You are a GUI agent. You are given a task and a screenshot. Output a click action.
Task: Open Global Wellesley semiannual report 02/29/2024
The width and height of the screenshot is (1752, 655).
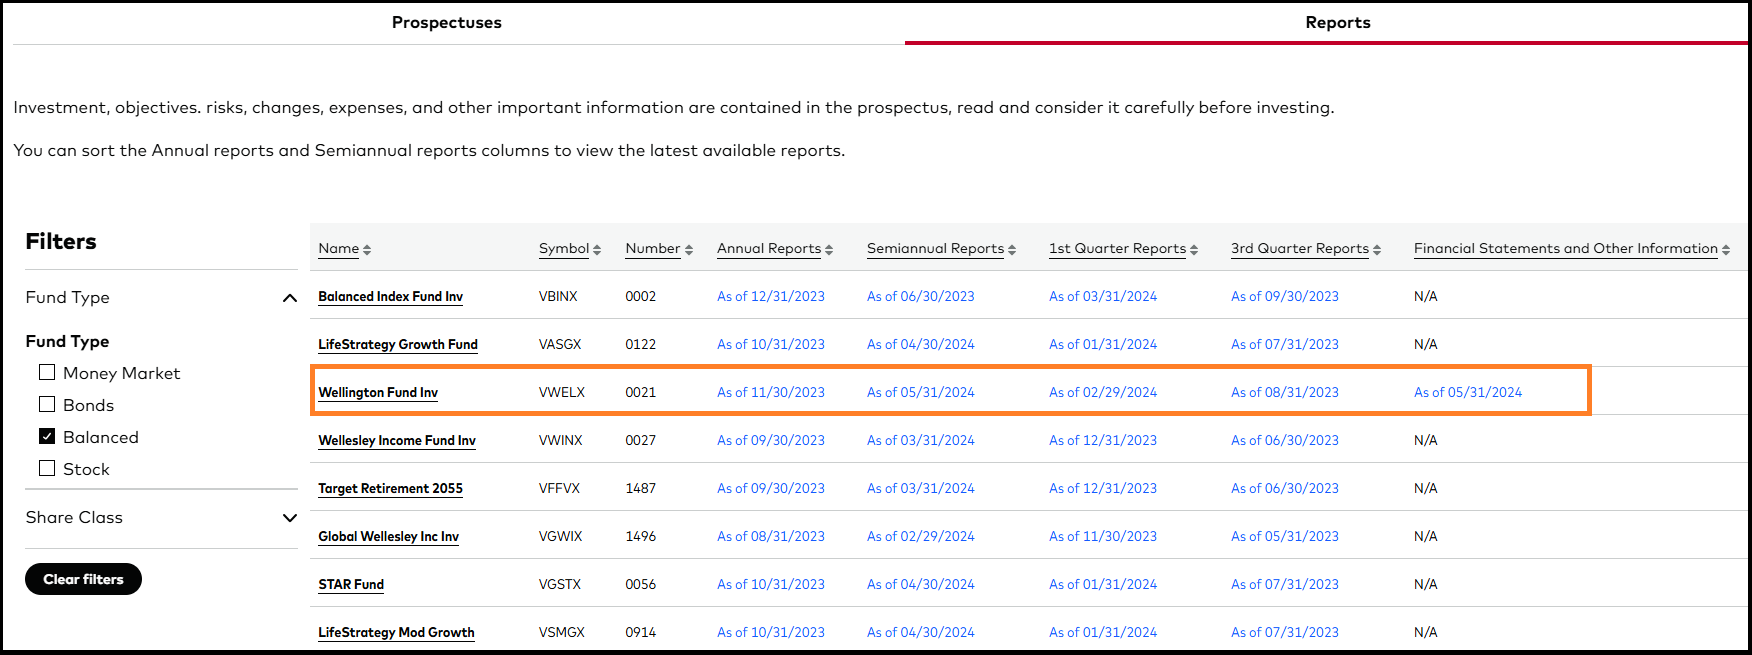point(920,537)
